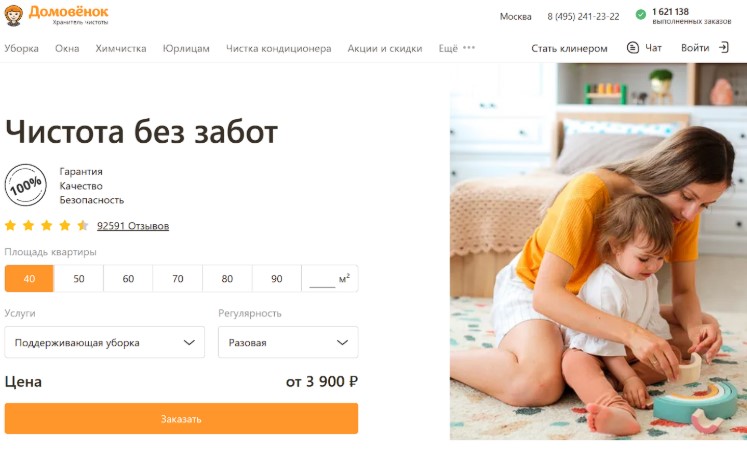
Task: Open the 92591 Отзывов link
Action: pos(133,226)
